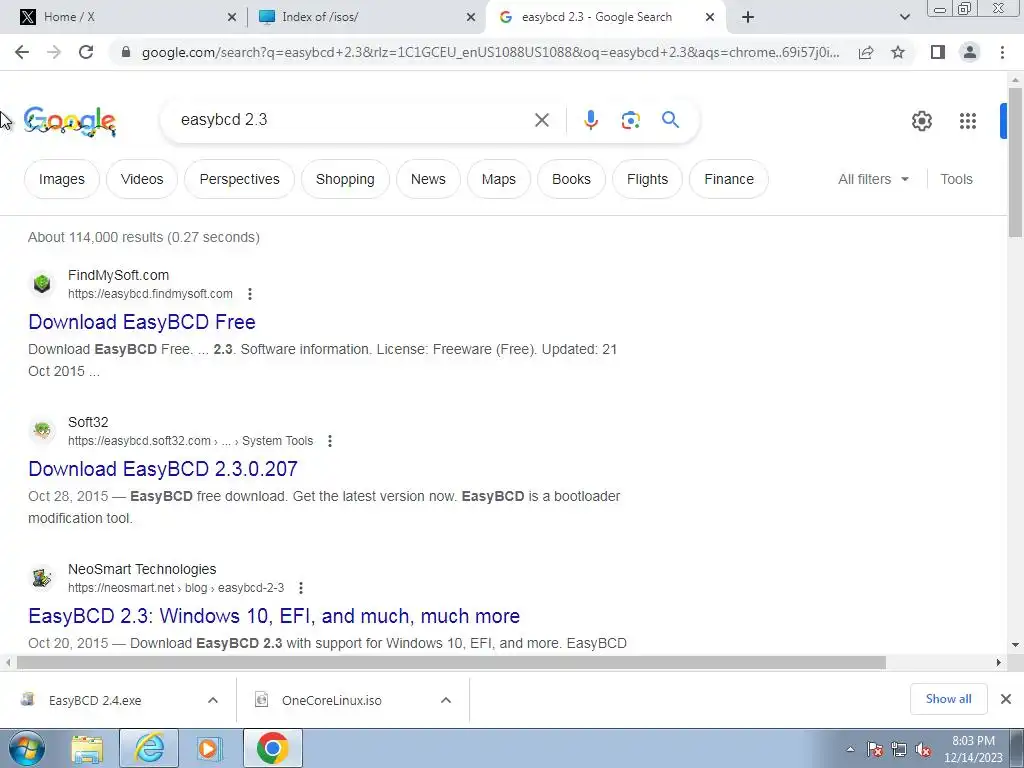Viewport: 1024px width, 768px height.
Task: Select the Maps filter
Action: (x=498, y=179)
